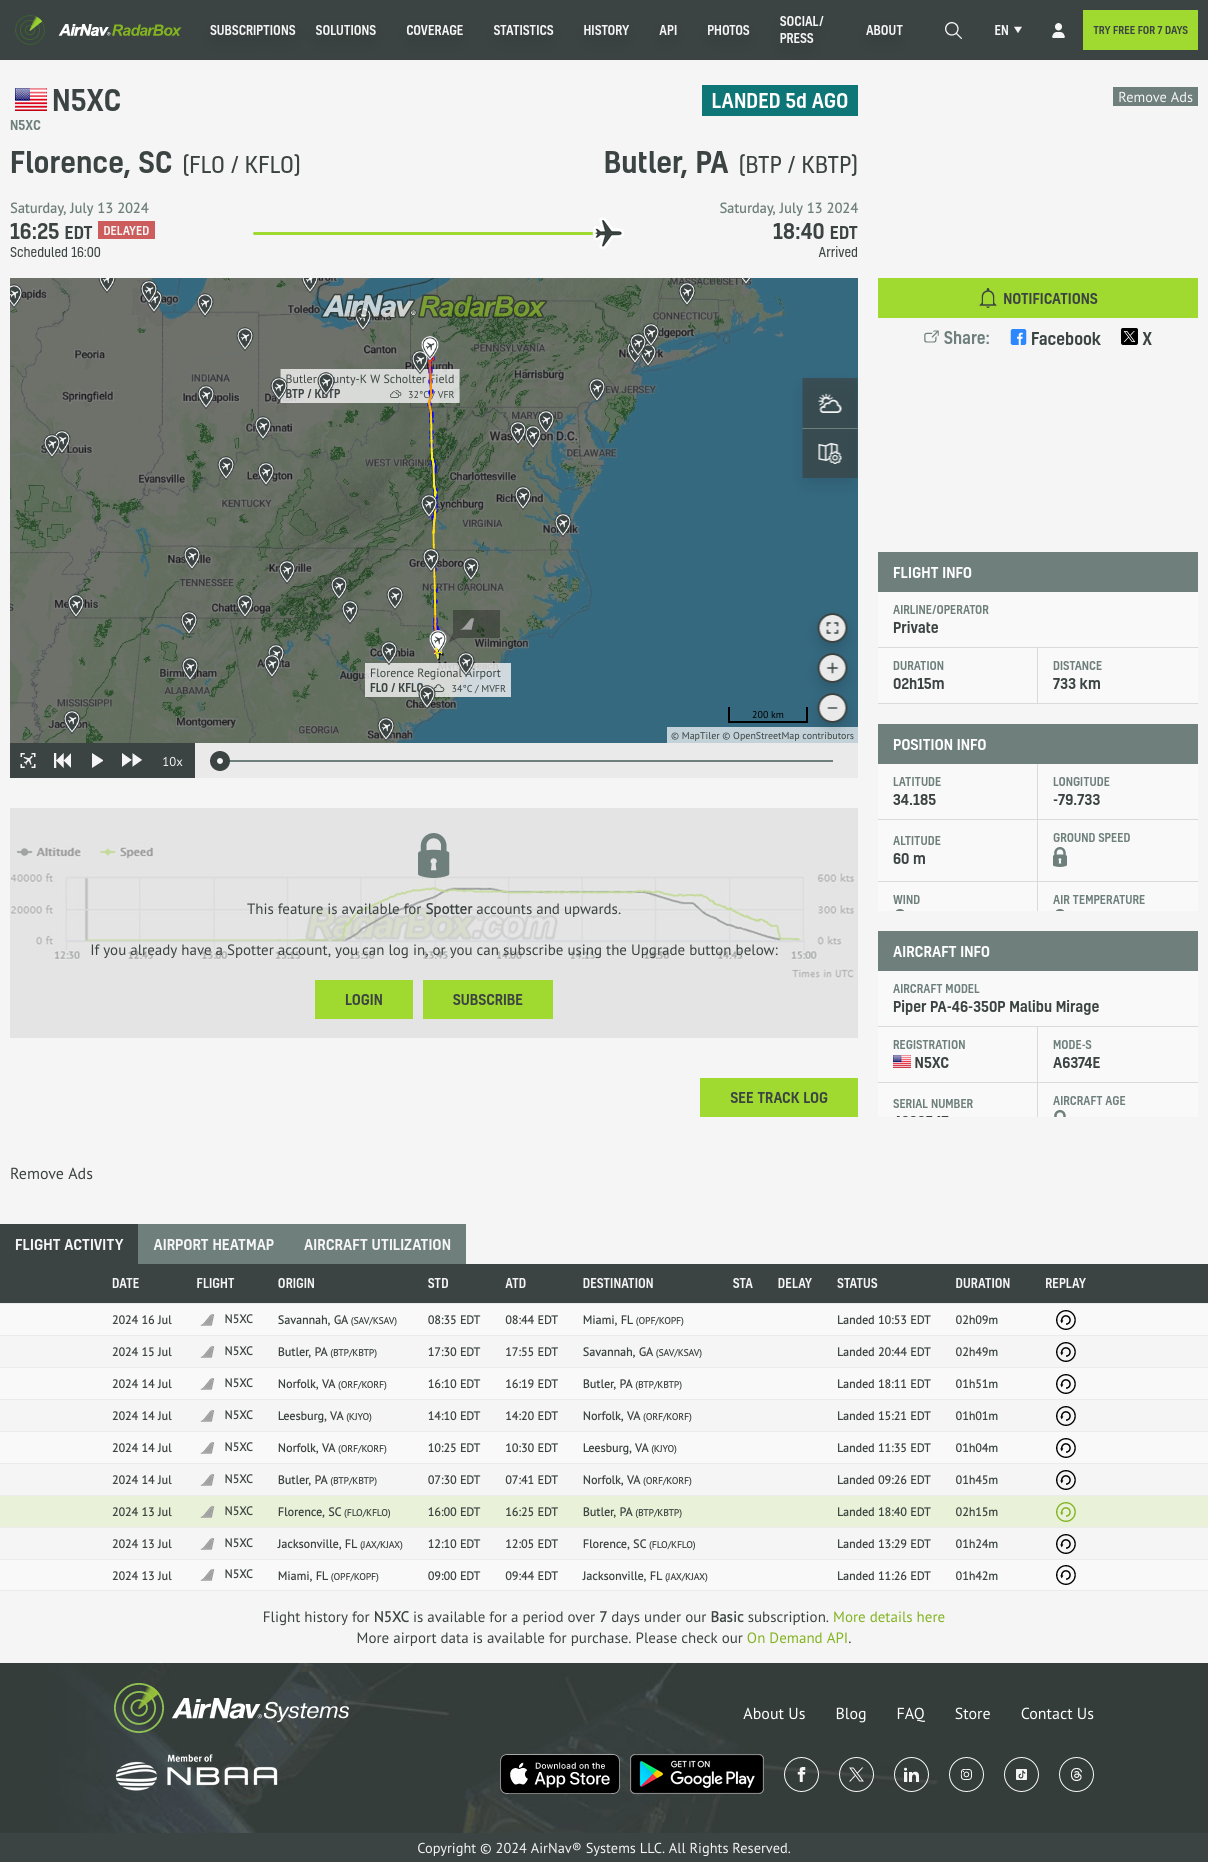Switch to the Aircraft Utilization tab
This screenshot has height=1862, width=1208.
pyautogui.click(x=377, y=1245)
